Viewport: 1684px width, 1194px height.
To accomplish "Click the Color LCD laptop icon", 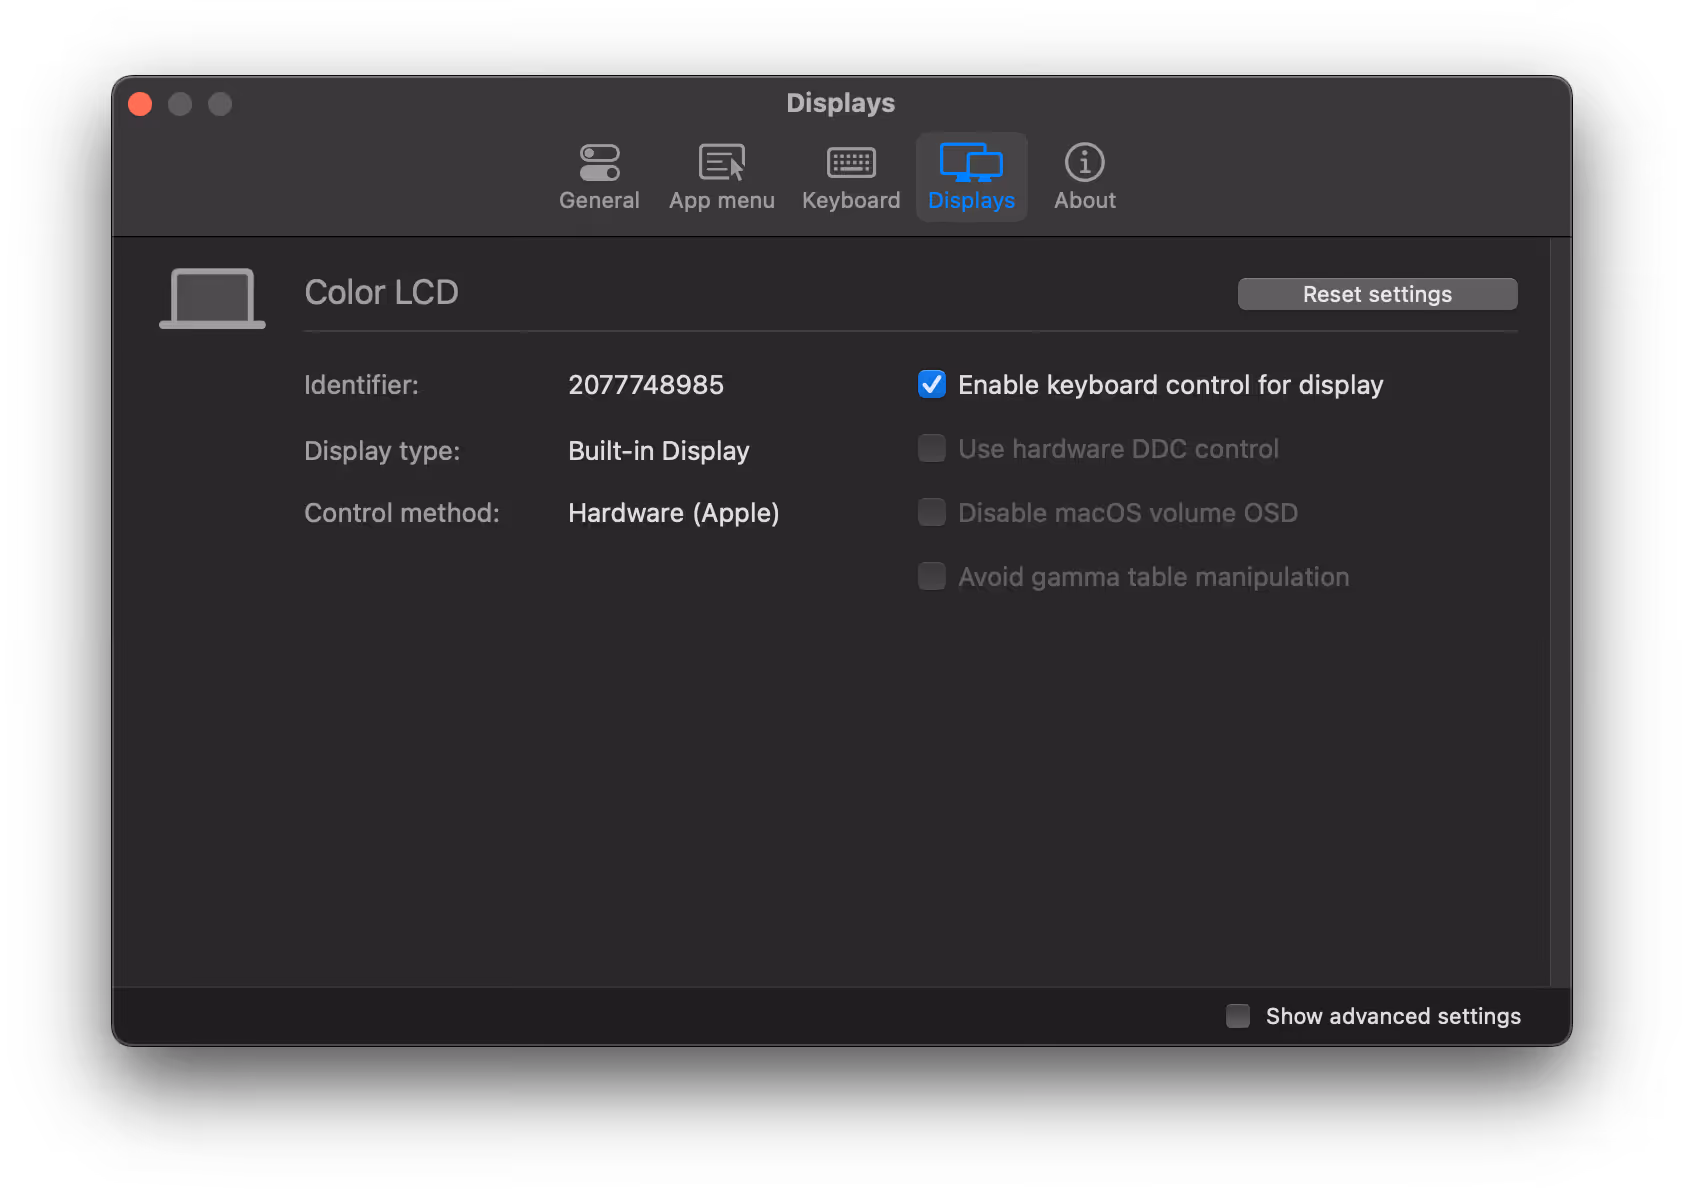I will coord(211,295).
